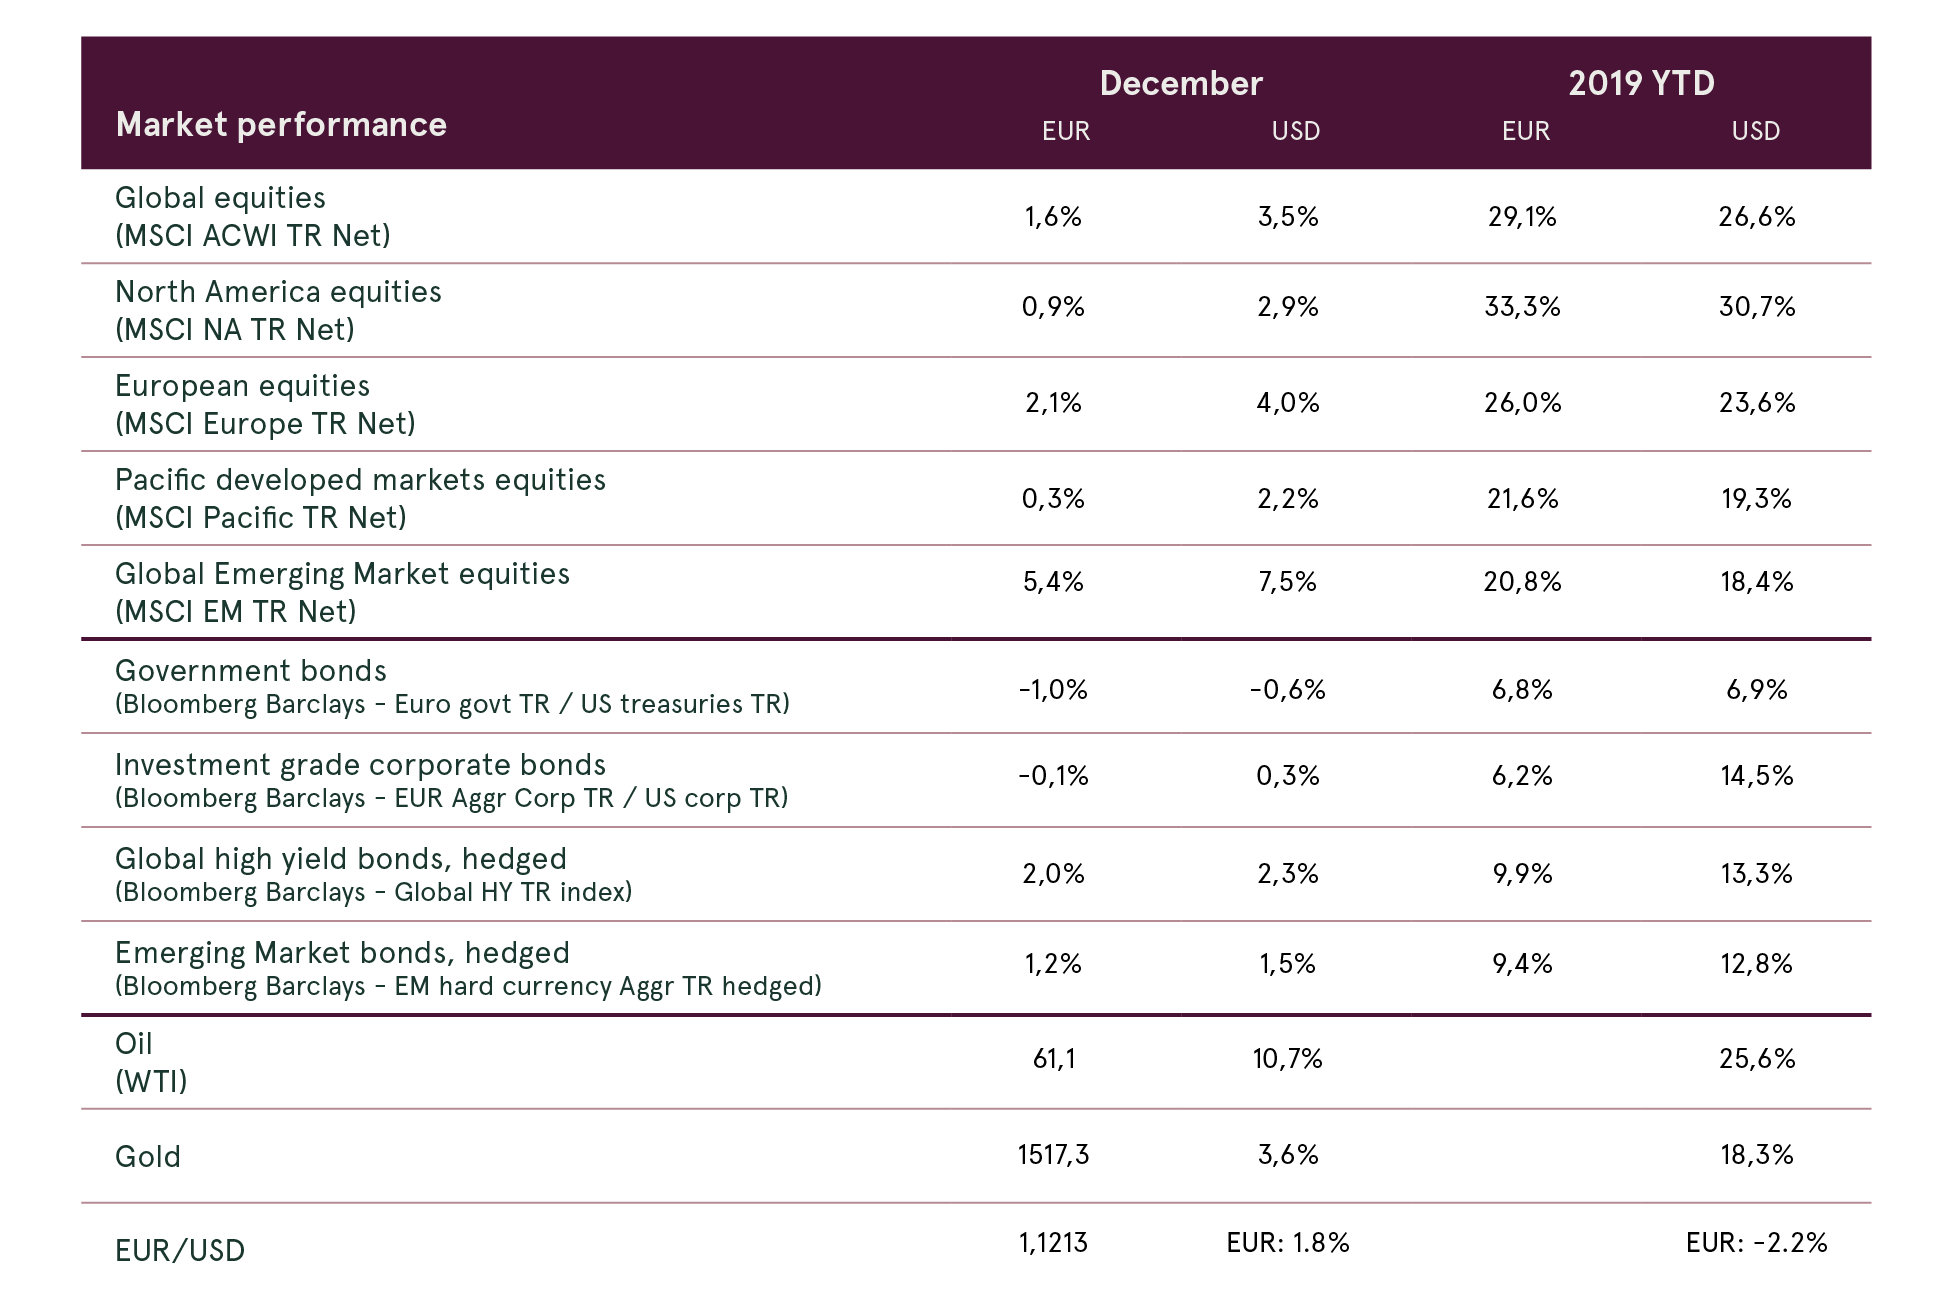Click 'Global high yield bonds, hedged' label

click(x=341, y=860)
